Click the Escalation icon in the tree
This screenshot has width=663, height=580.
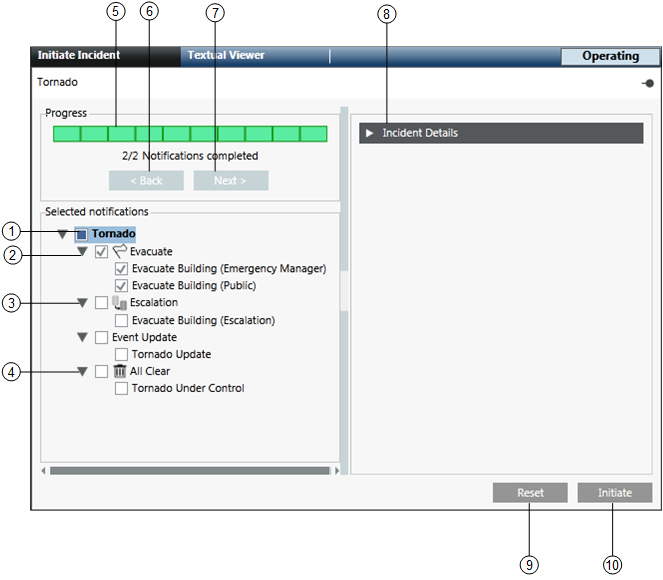click(119, 303)
